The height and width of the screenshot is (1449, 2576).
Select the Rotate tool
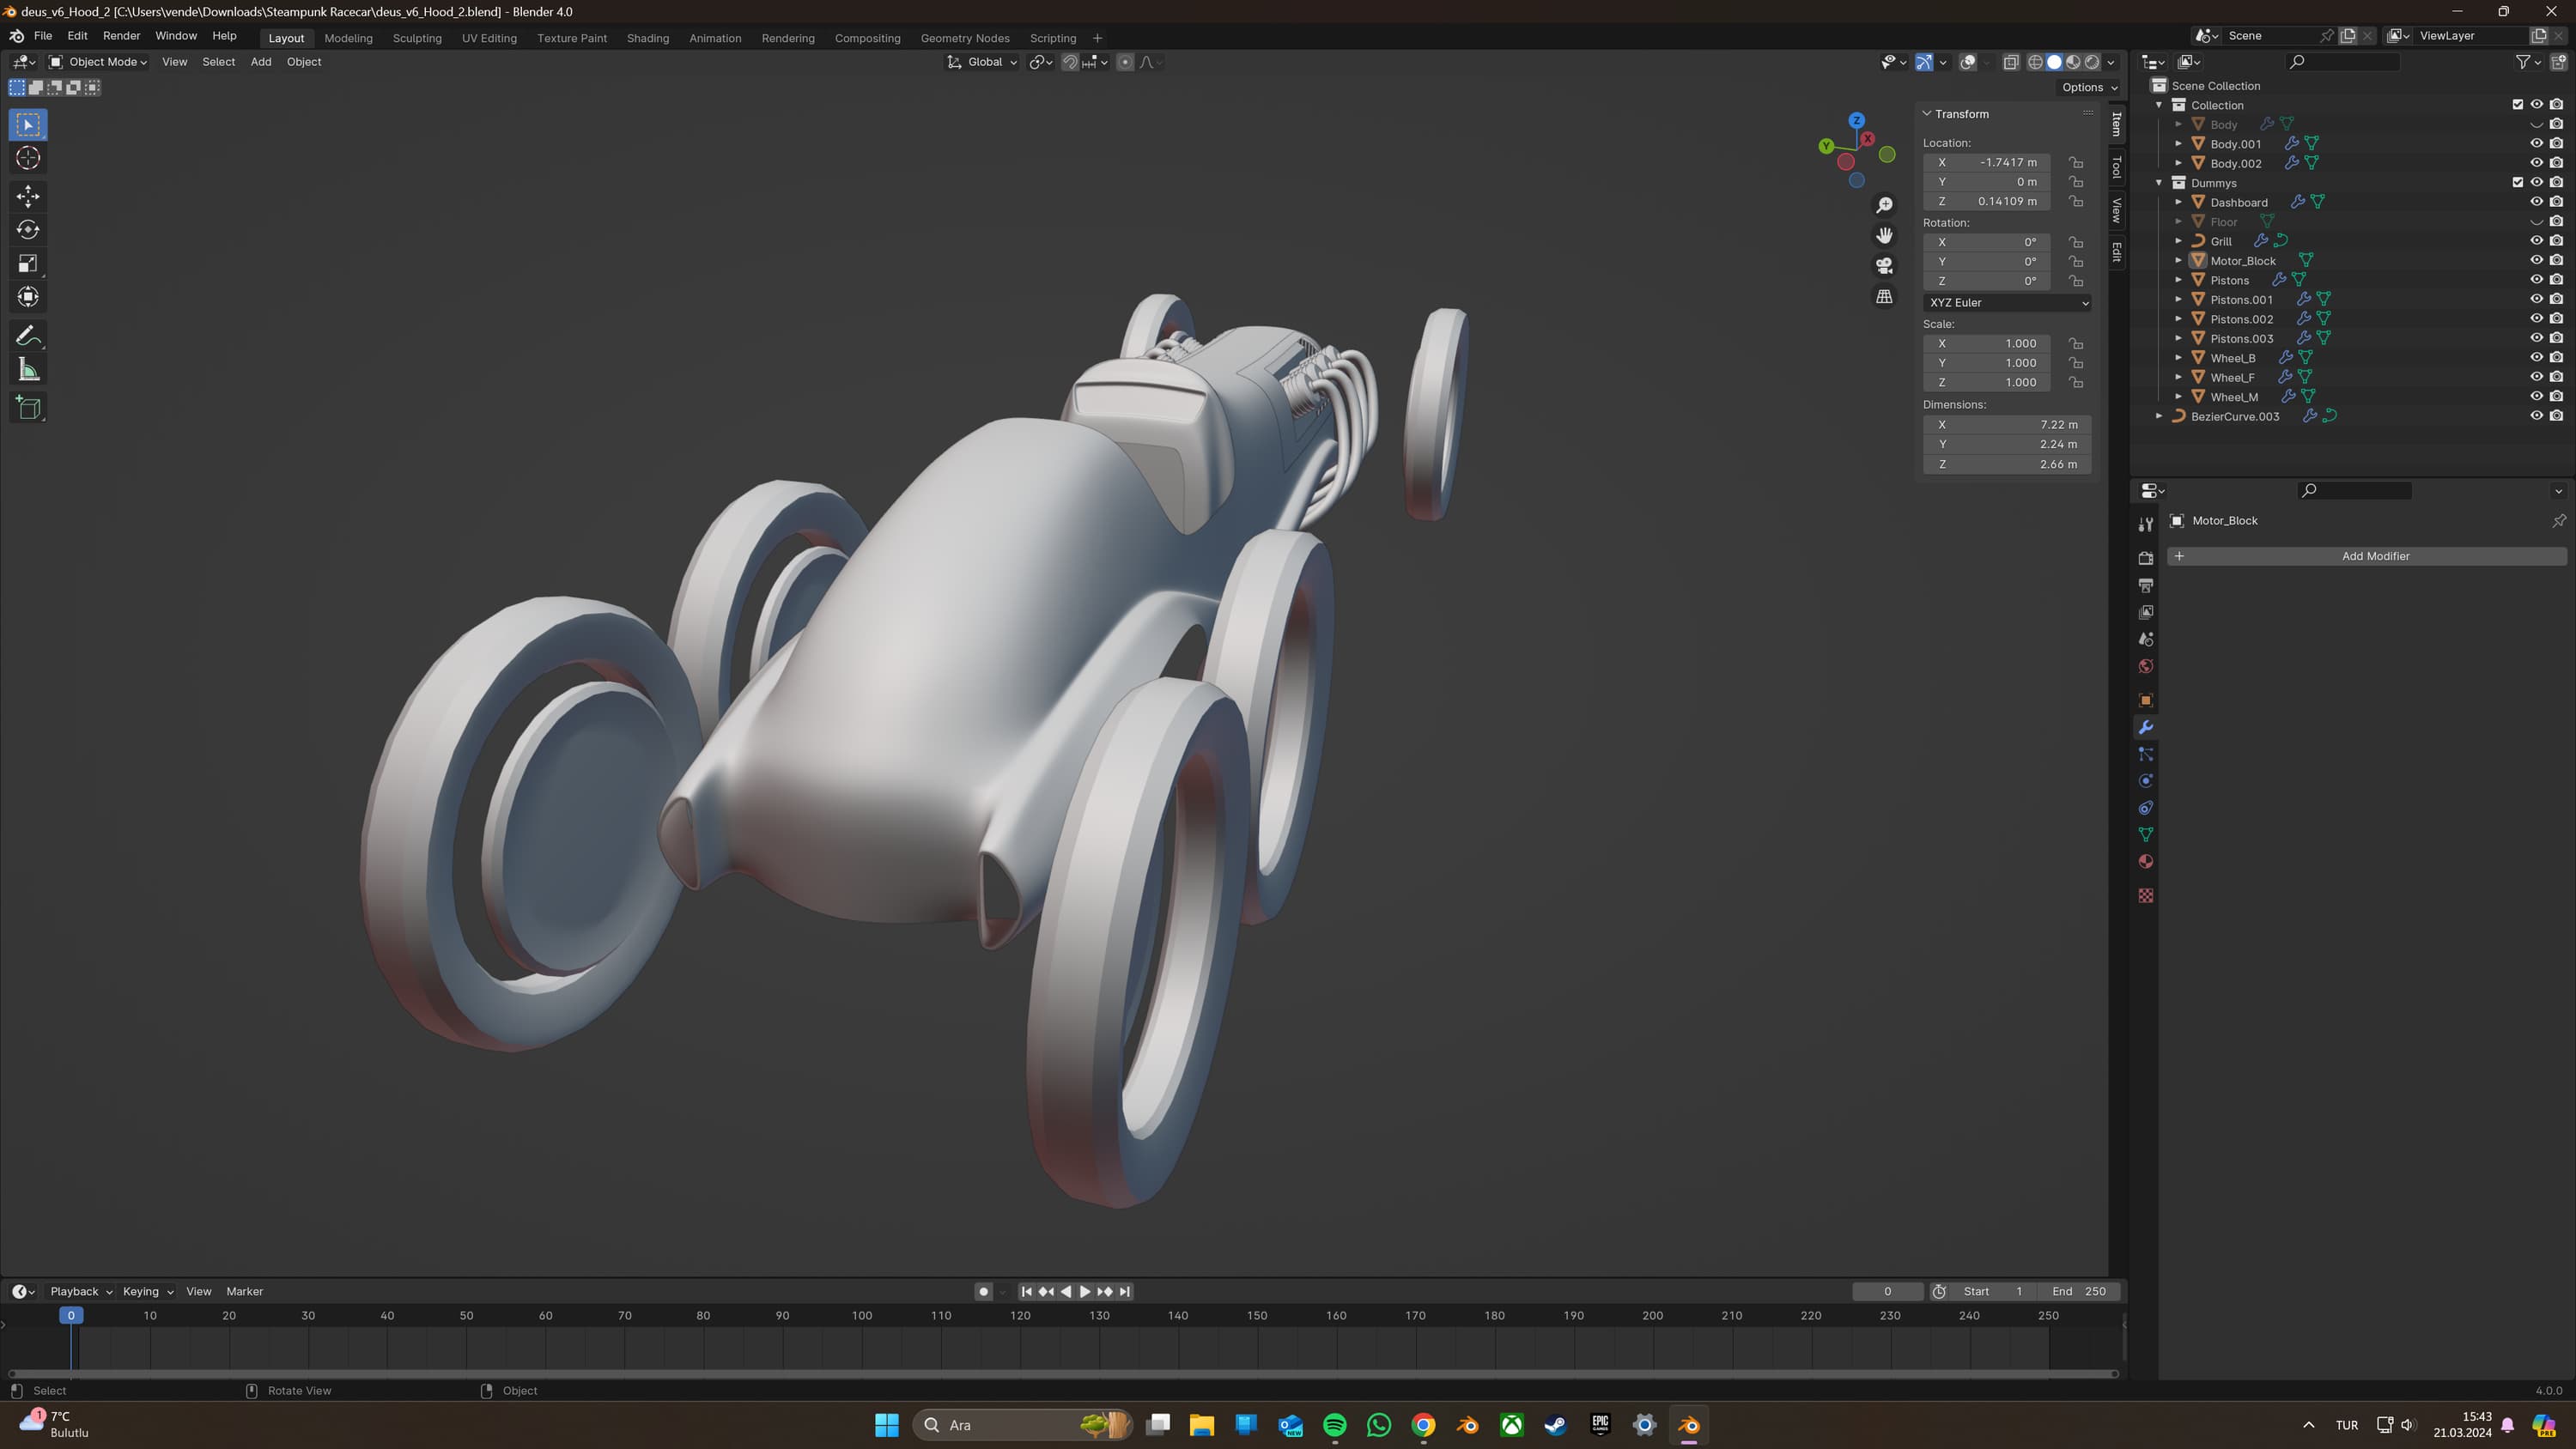pos(28,230)
